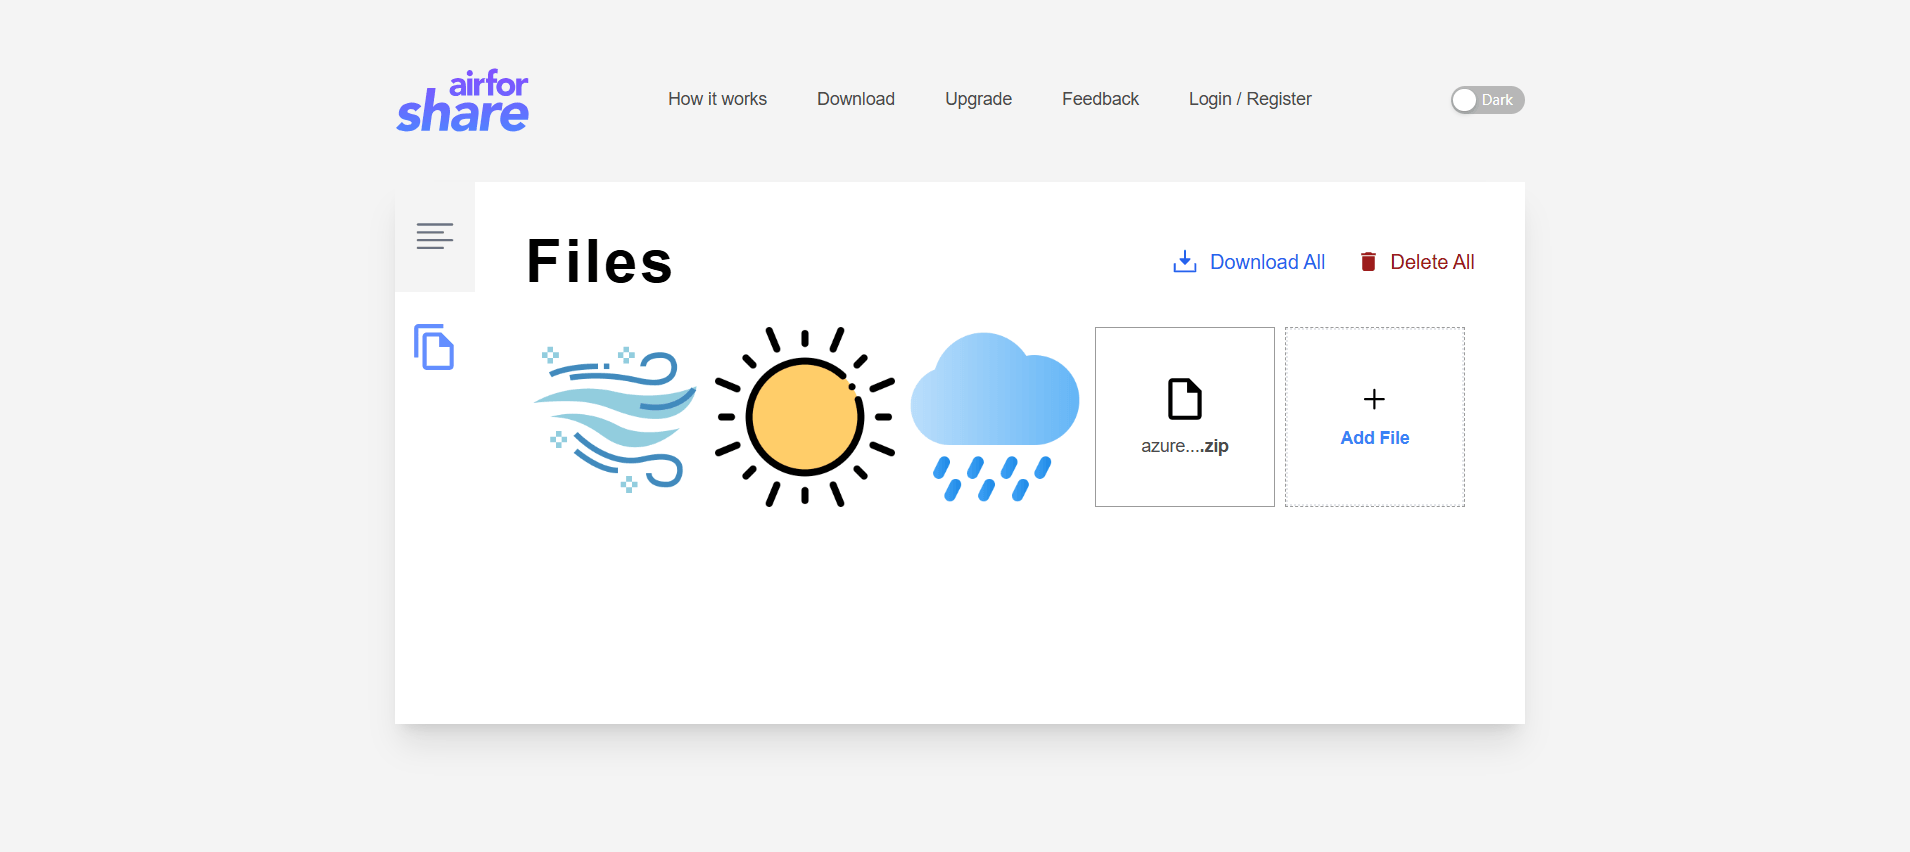Click the red Delete All trash icon

pos(1368,262)
